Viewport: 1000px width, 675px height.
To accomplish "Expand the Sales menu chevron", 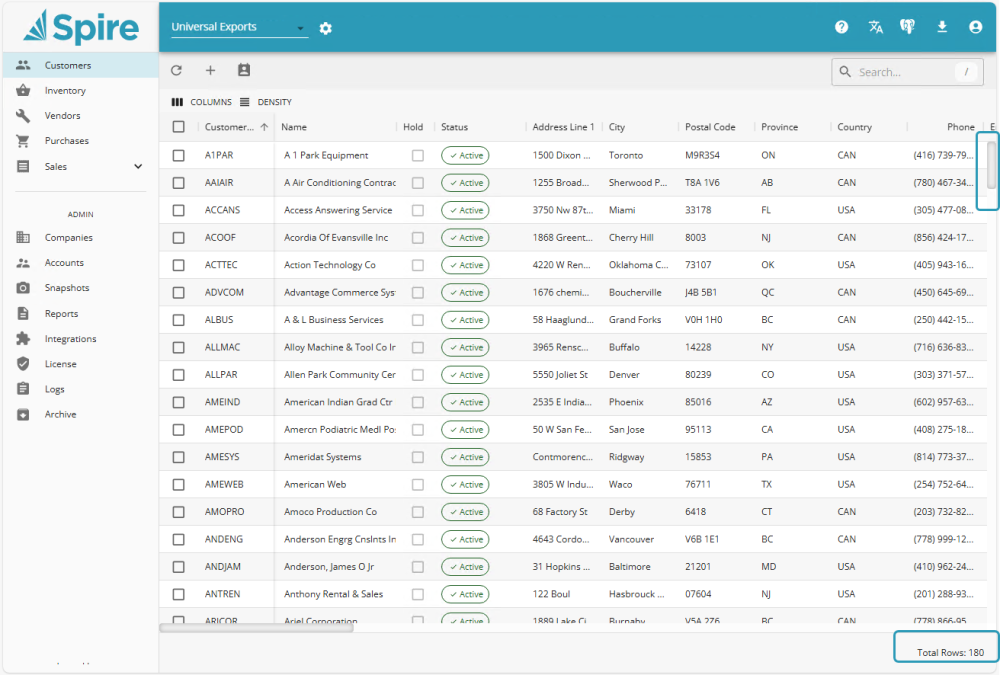I will [x=138, y=167].
